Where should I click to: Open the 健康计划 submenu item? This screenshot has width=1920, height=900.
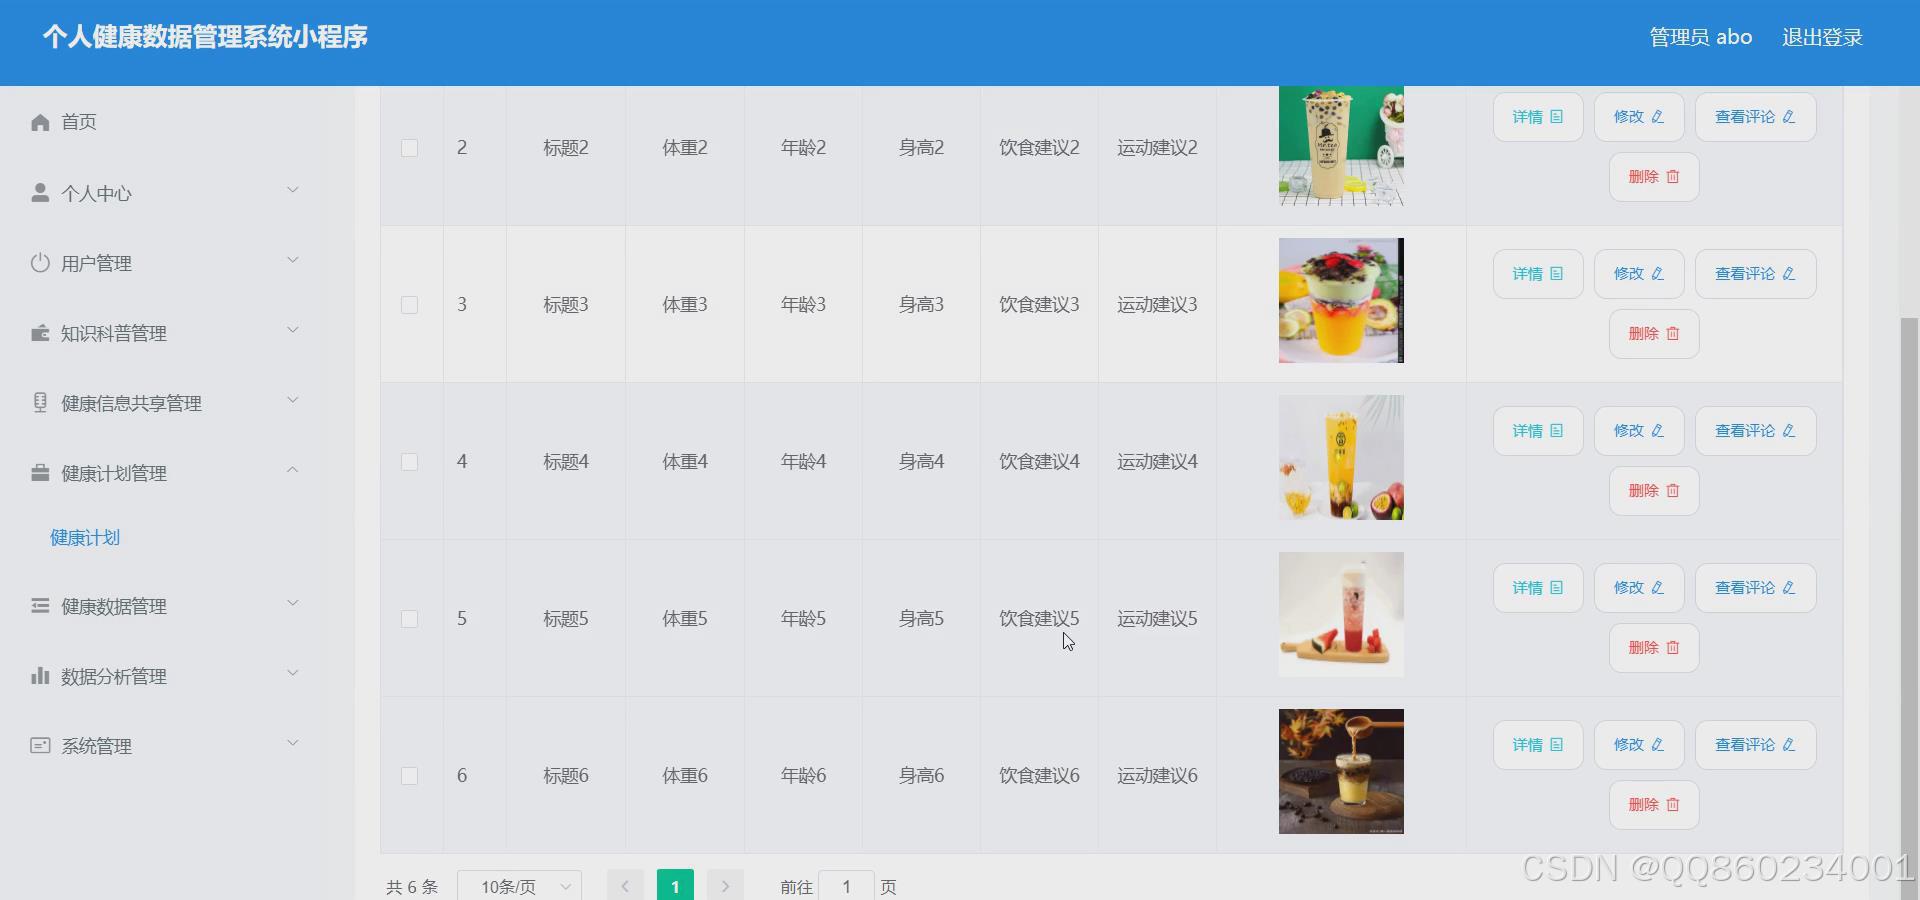(x=84, y=537)
